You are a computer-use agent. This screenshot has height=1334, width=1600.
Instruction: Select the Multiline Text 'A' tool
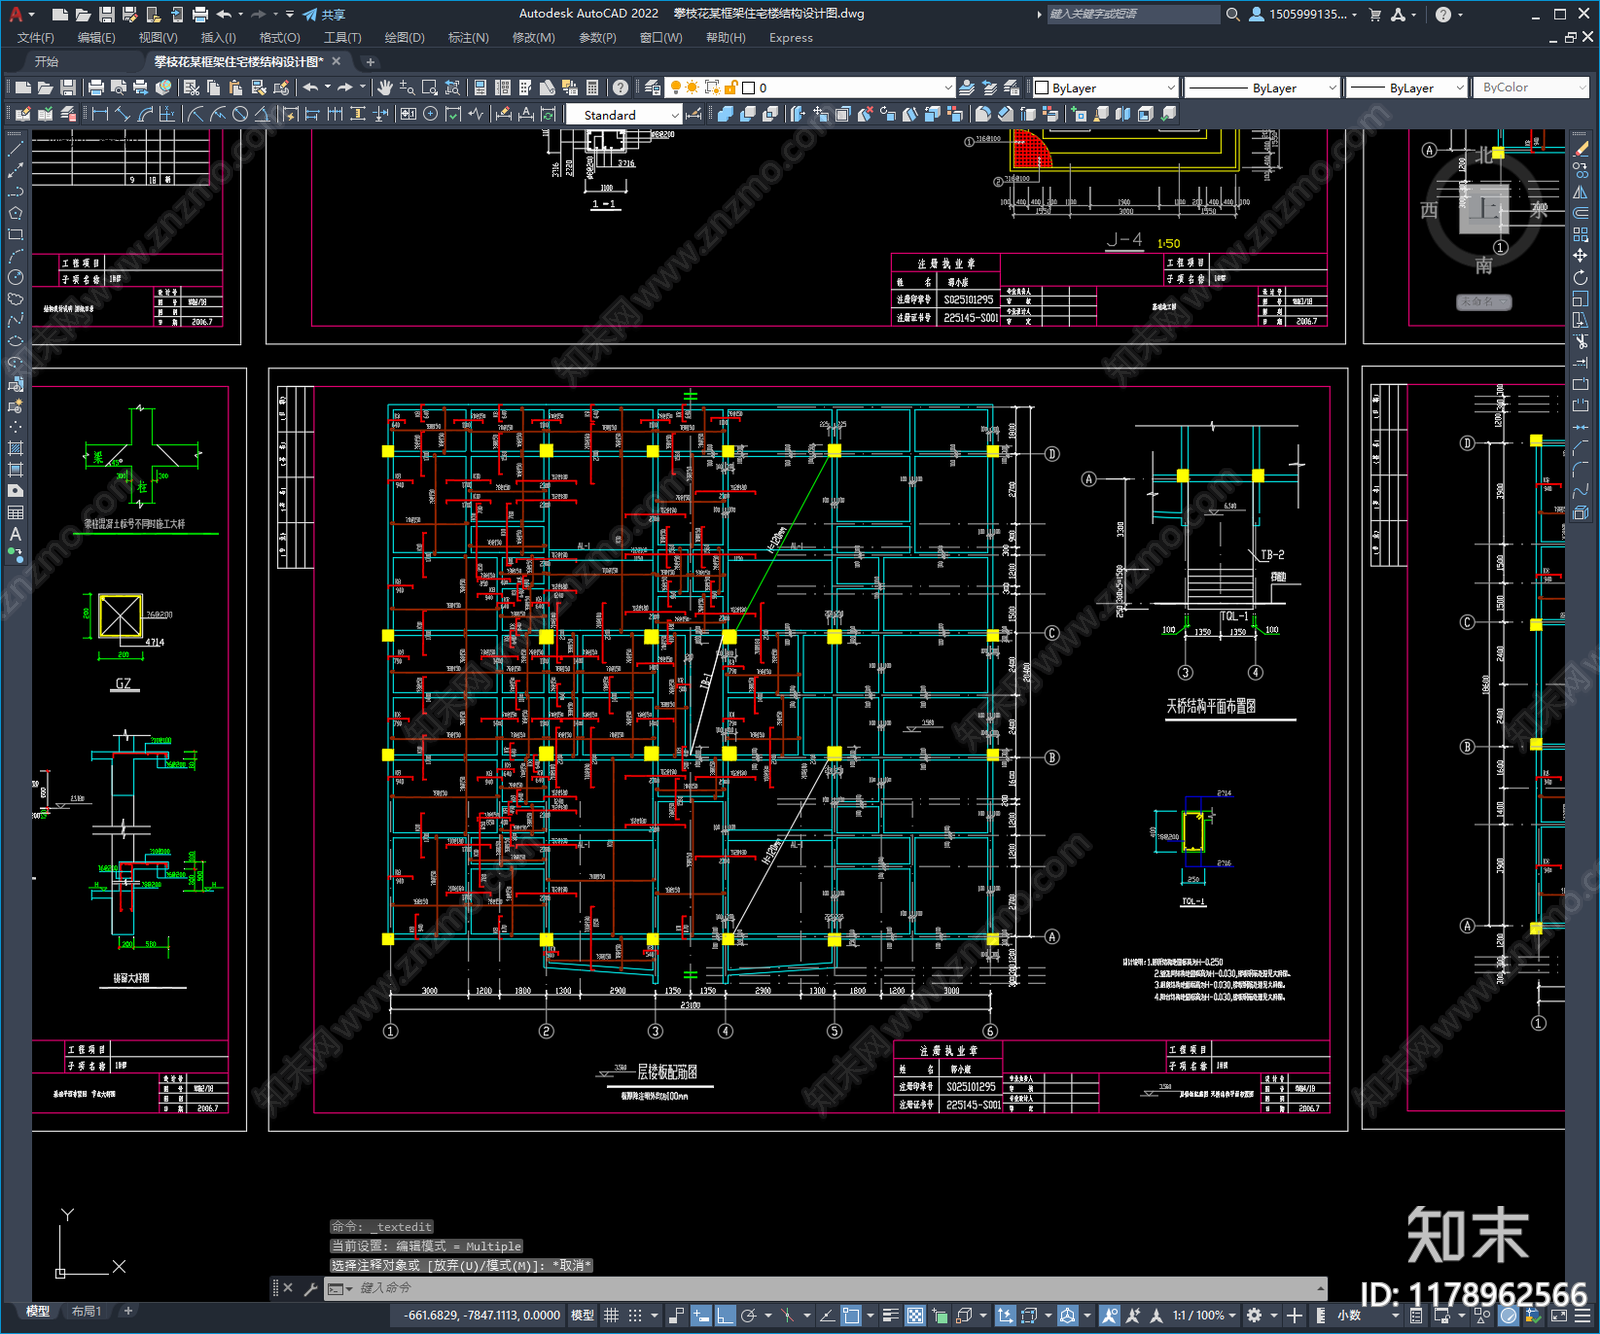(x=15, y=534)
